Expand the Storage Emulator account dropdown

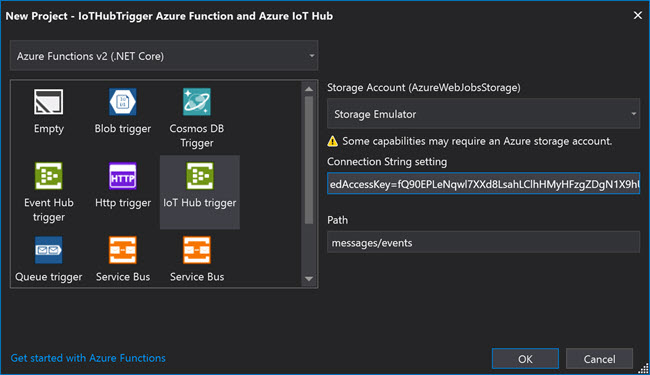(x=483, y=114)
